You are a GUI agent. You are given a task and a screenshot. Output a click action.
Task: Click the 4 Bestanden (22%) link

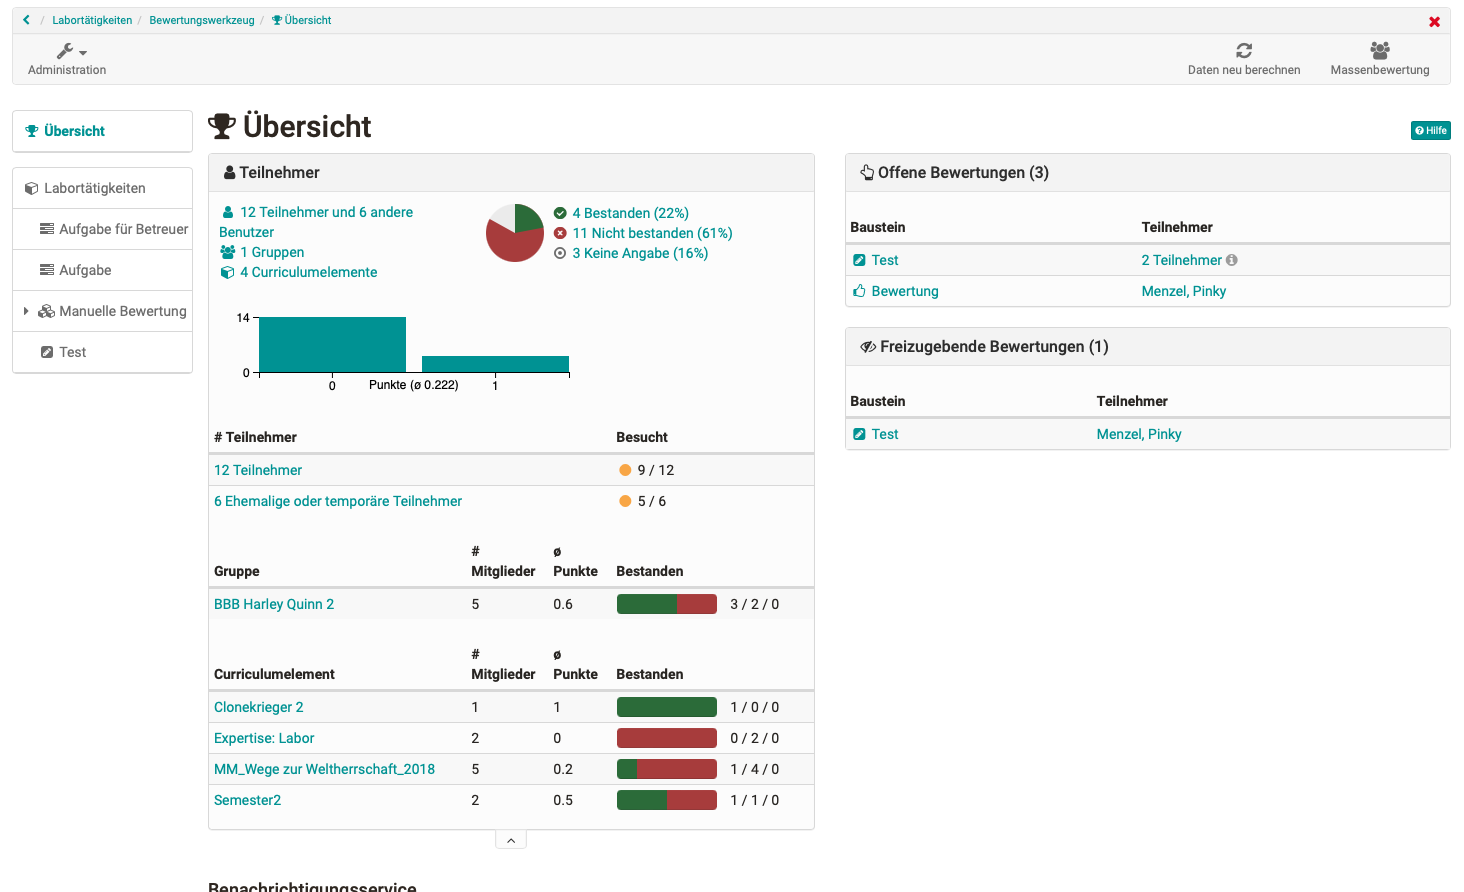pos(630,213)
